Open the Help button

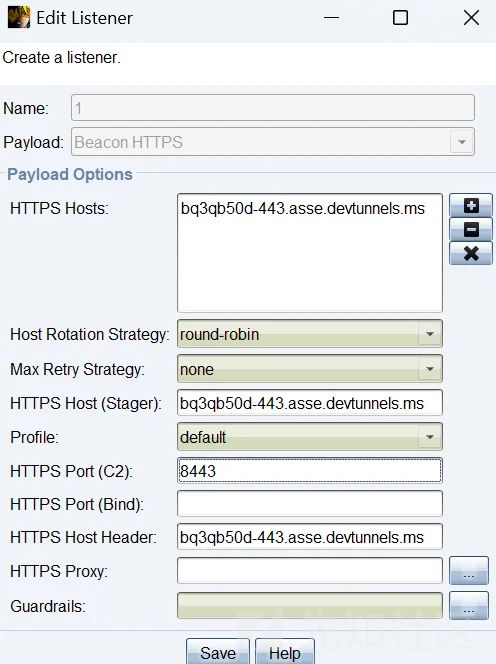click(x=285, y=652)
